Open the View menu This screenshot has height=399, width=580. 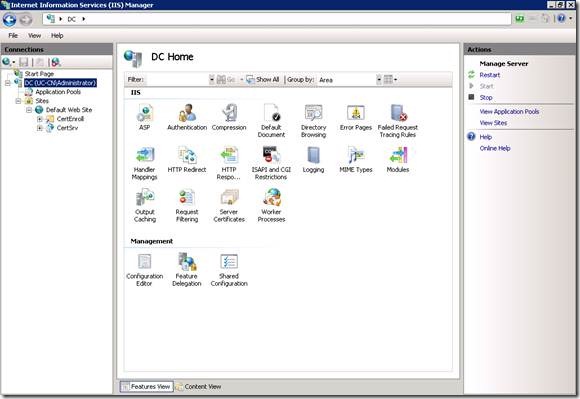pos(34,35)
